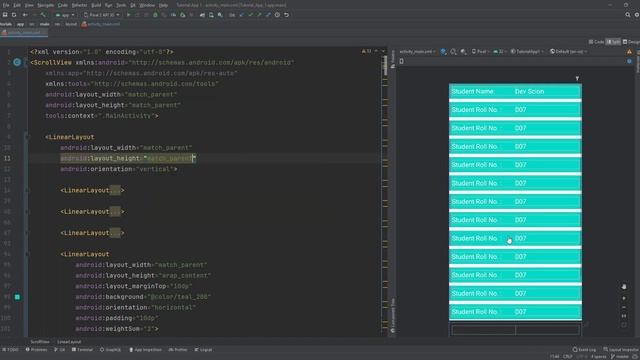Image resolution: width=640 pixels, height=360 pixels.
Task: Open the app run configuration dropdown
Action: [x=65, y=15]
